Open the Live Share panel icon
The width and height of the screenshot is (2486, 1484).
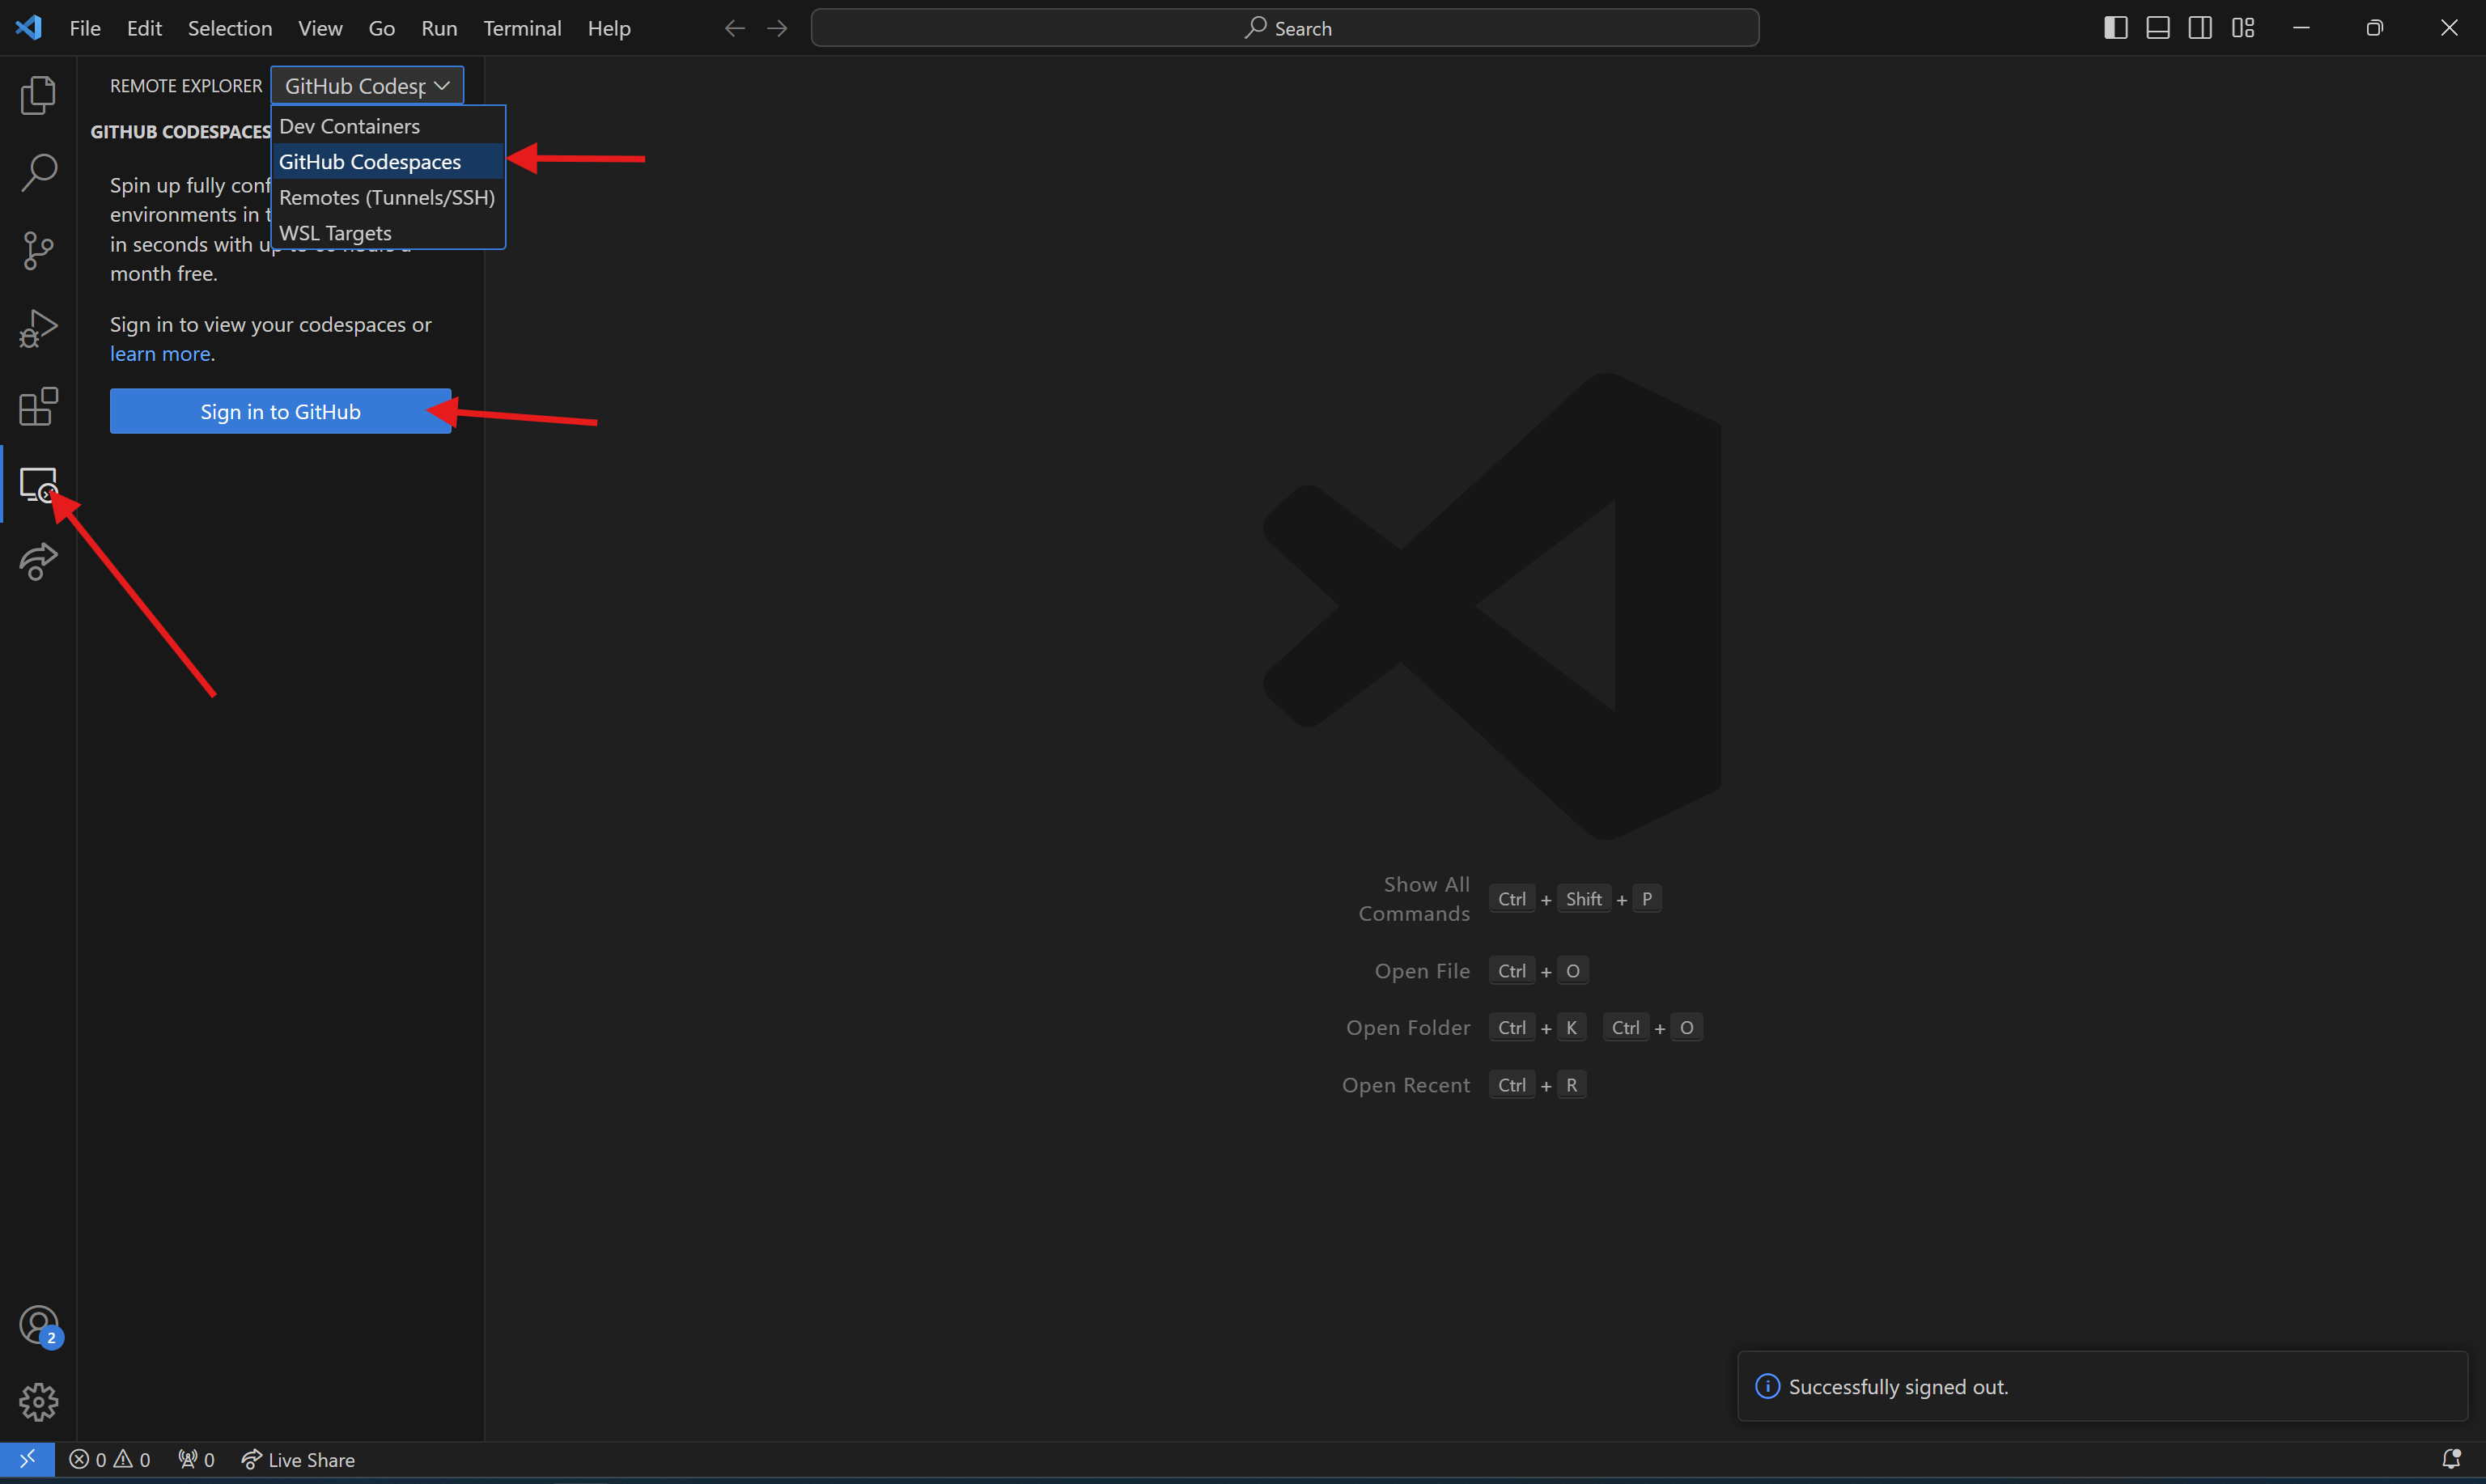(38, 562)
